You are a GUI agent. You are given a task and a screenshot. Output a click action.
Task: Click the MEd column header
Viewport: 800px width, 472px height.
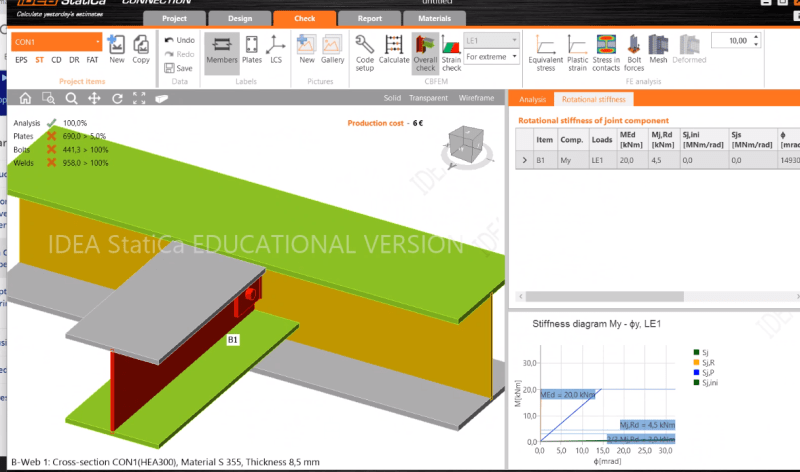click(x=631, y=139)
